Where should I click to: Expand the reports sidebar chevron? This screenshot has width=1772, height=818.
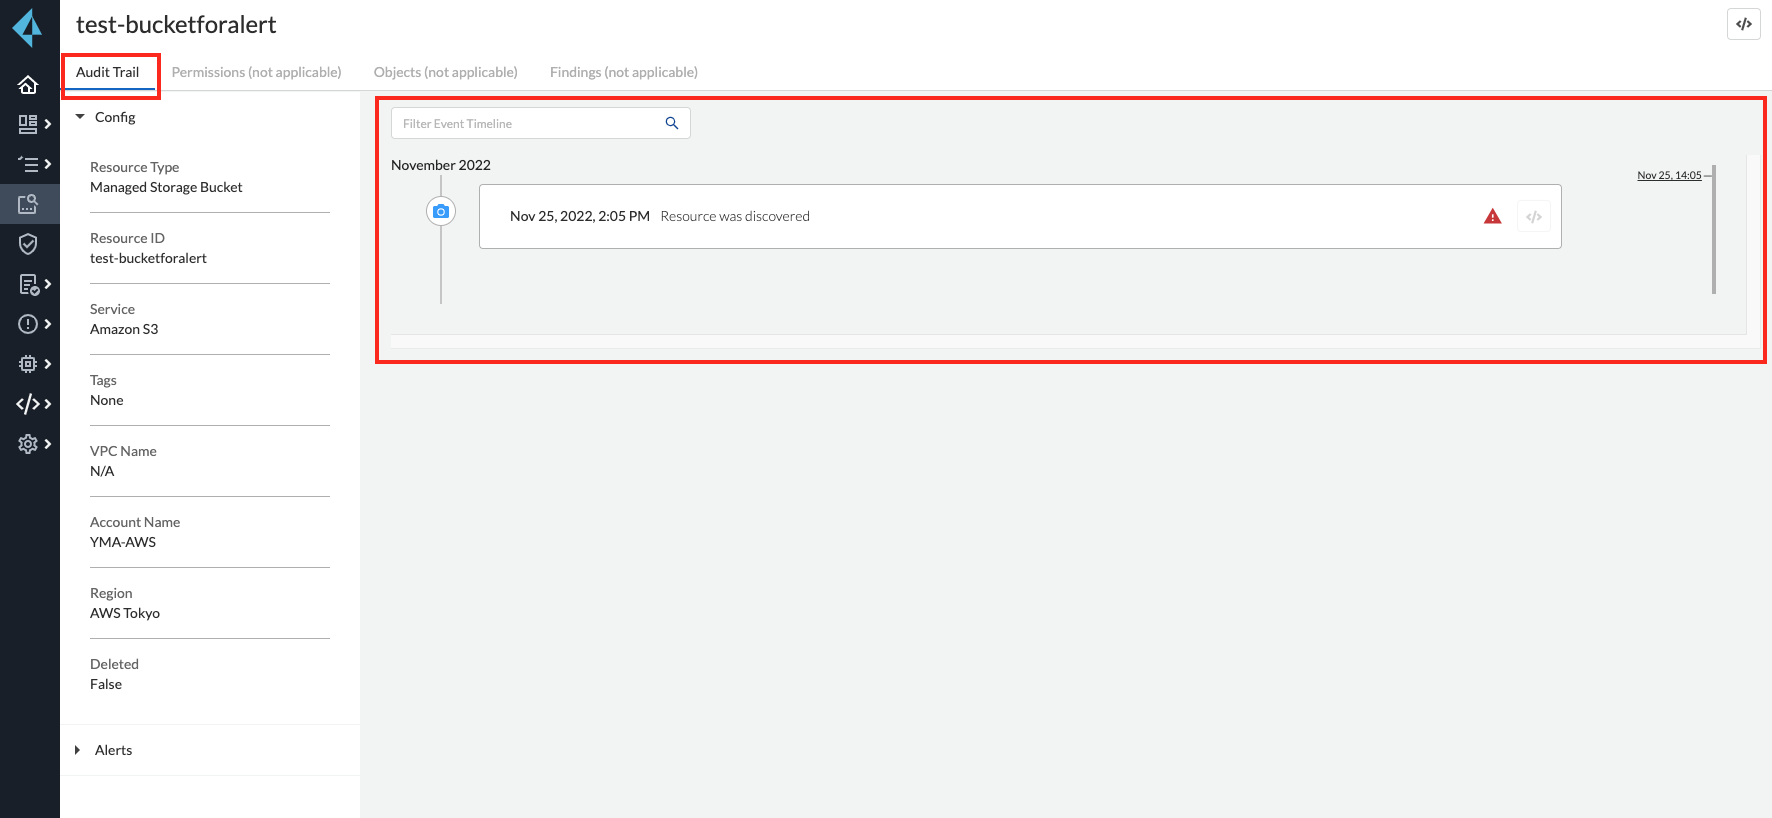tap(47, 284)
